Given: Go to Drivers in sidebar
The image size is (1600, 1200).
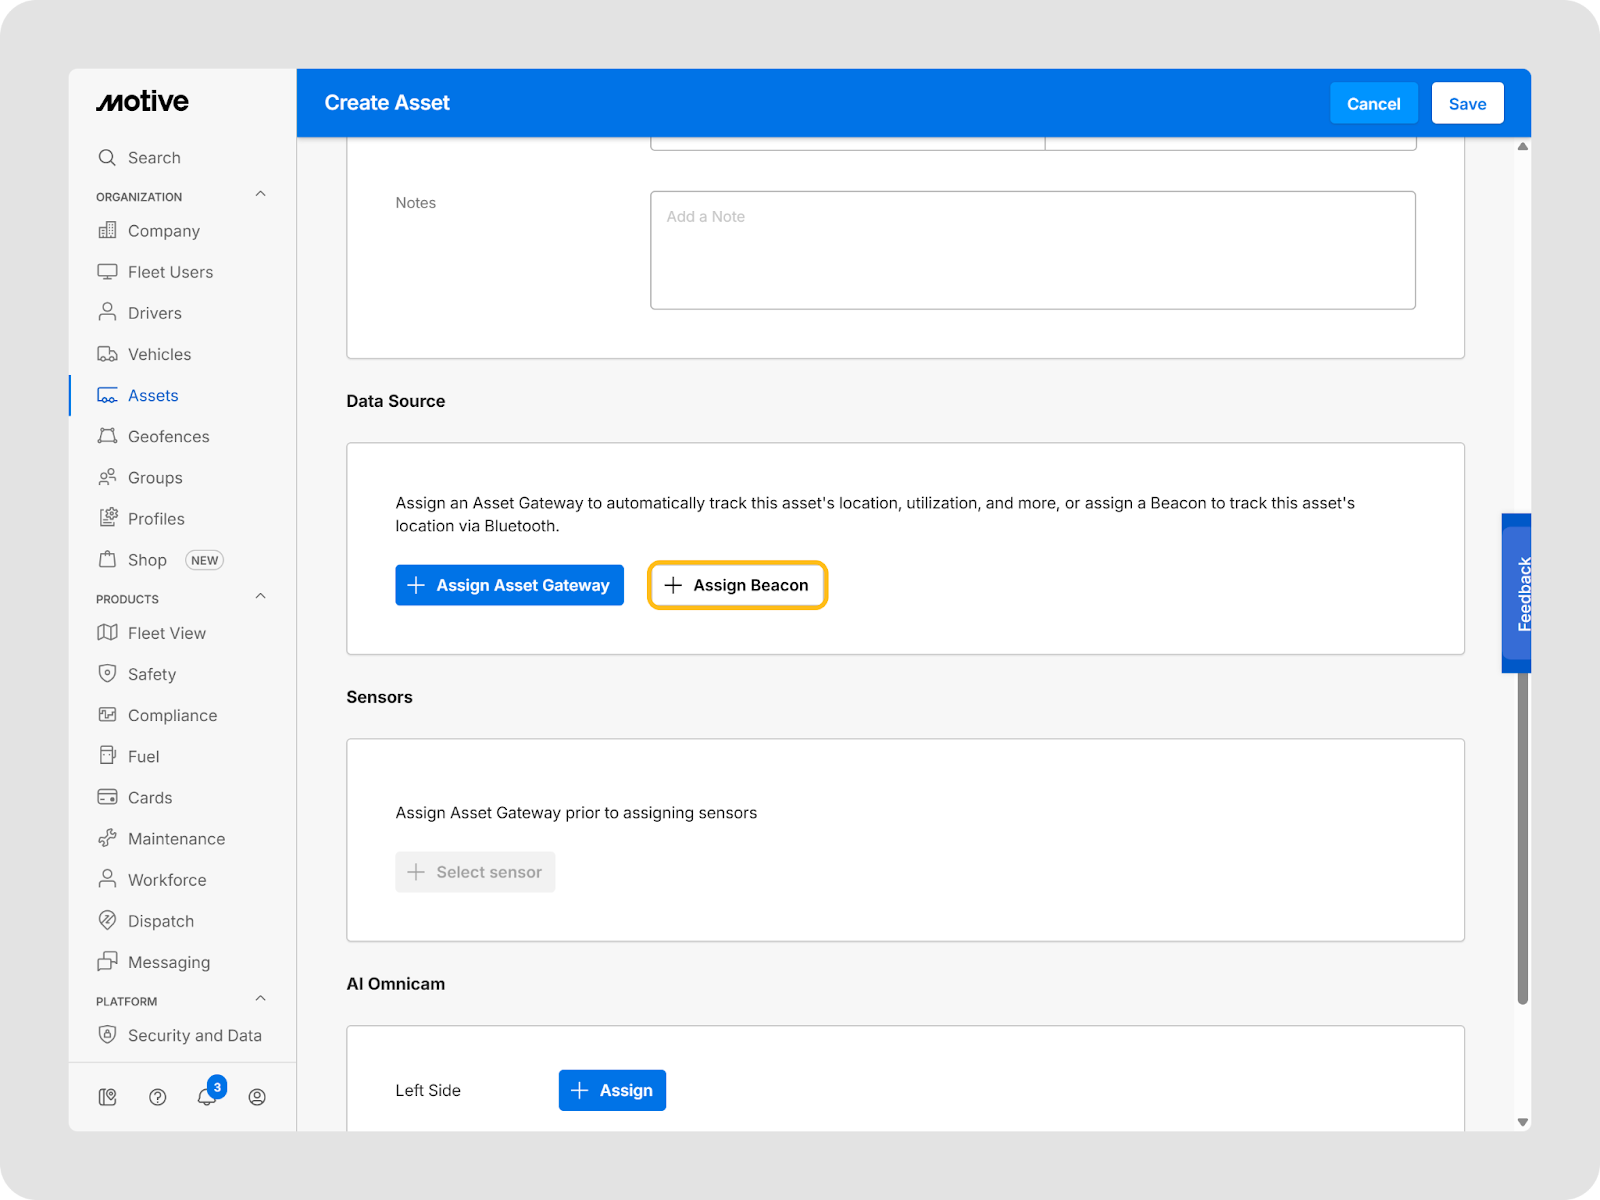Looking at the screenshot, I should [x=154, y=313].
